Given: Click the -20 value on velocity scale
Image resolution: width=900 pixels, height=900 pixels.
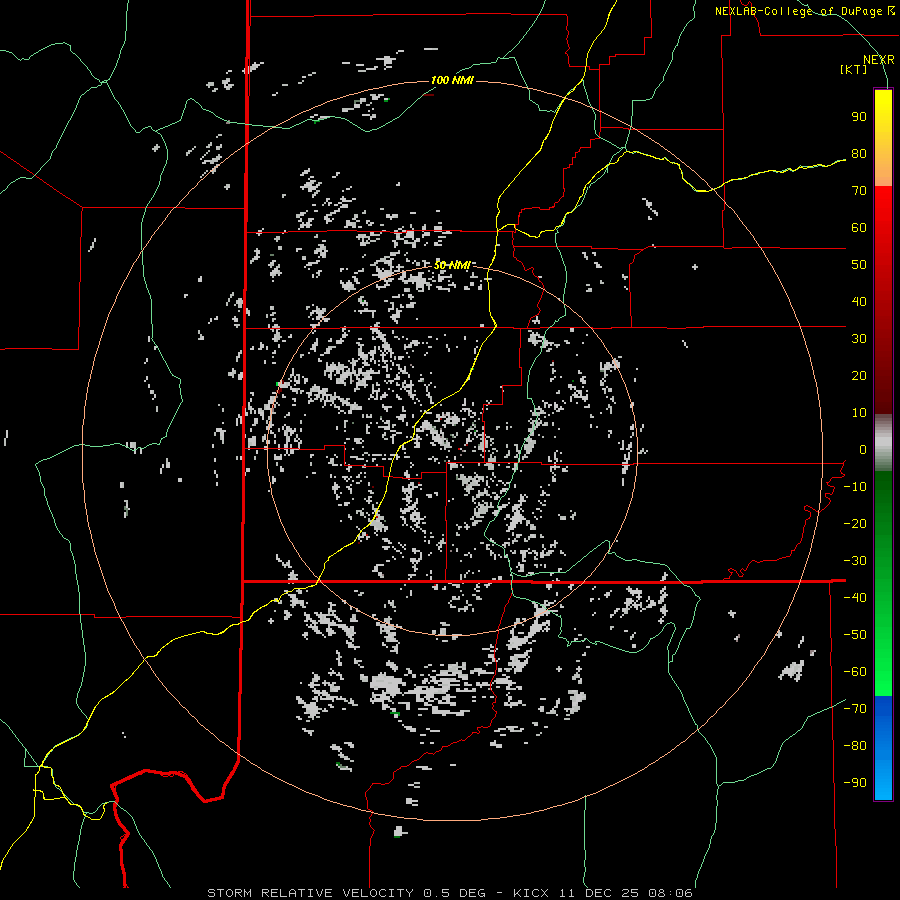Looking at the screenshot, I should tap(855, 524).
